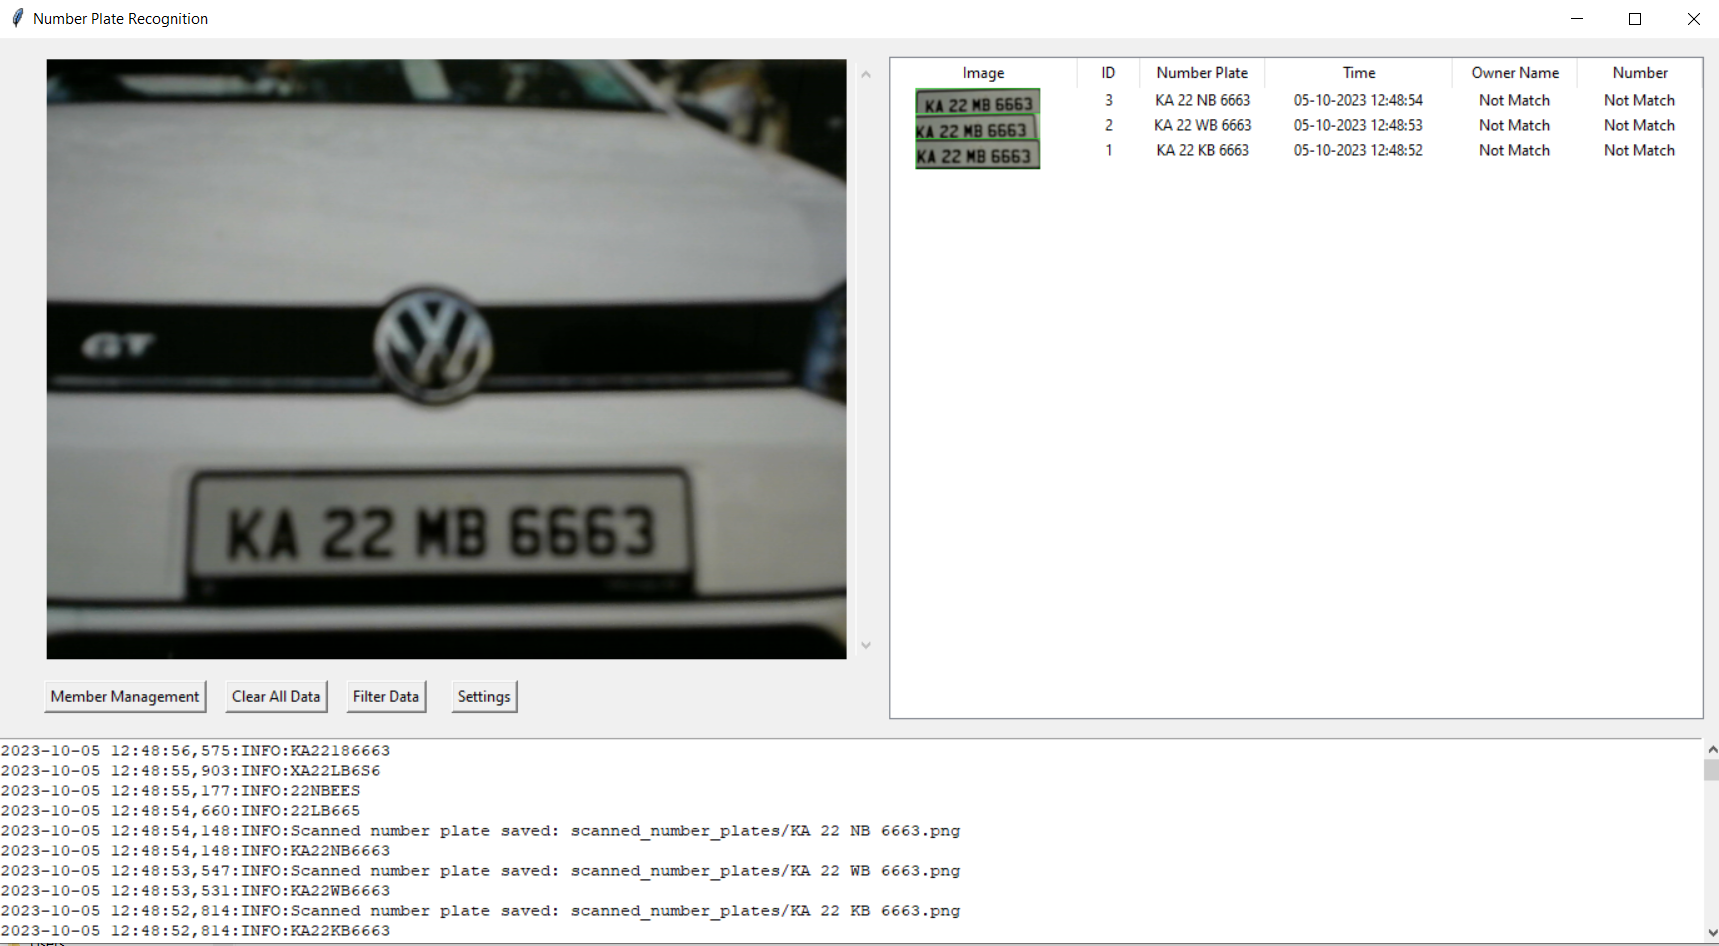1719x946 pixels.
Task: Click log line saved KA 22 WB 6663.png
Action: coord(480,870)
